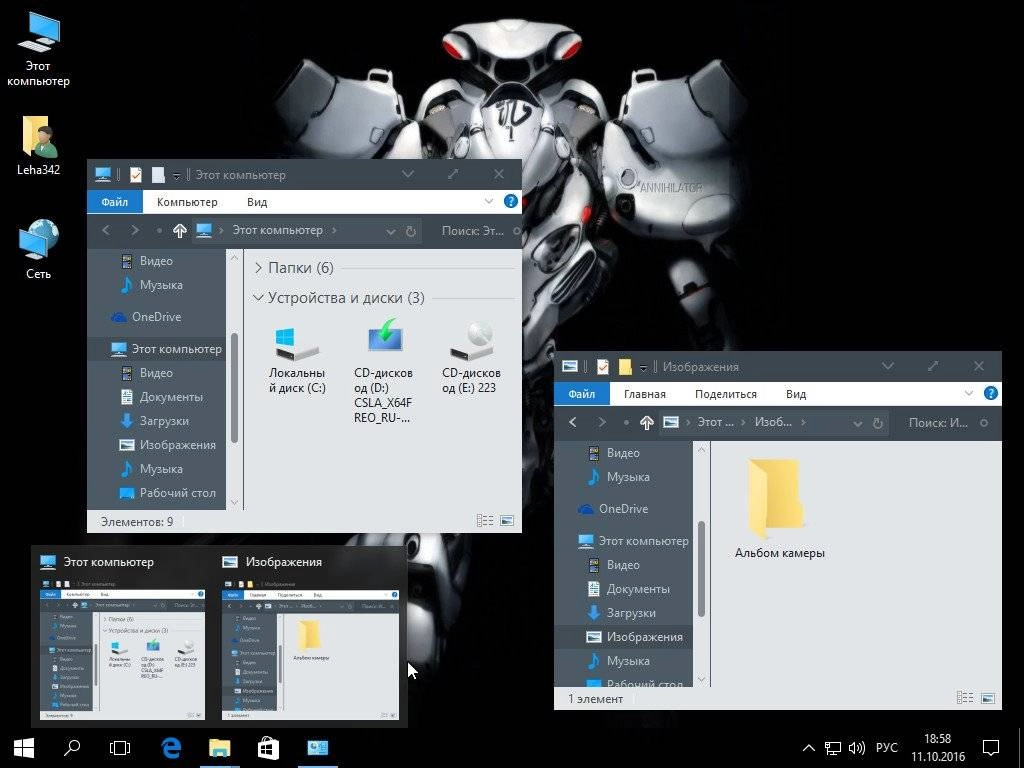Image resolution: width=1024 pixels, height=768 pixels.
Task: Expand the ribbon in Изображения window
Action: (968, 393)
